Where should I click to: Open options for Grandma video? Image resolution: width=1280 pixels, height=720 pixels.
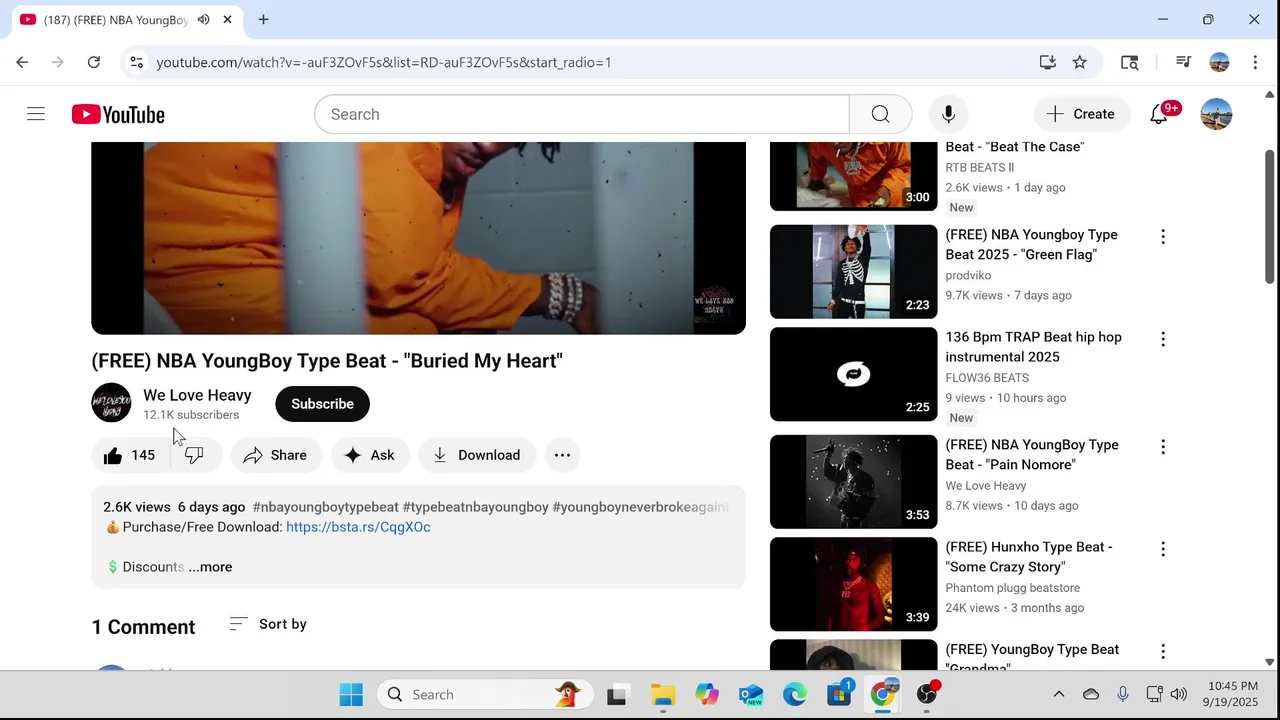(x=1162, y=652)
